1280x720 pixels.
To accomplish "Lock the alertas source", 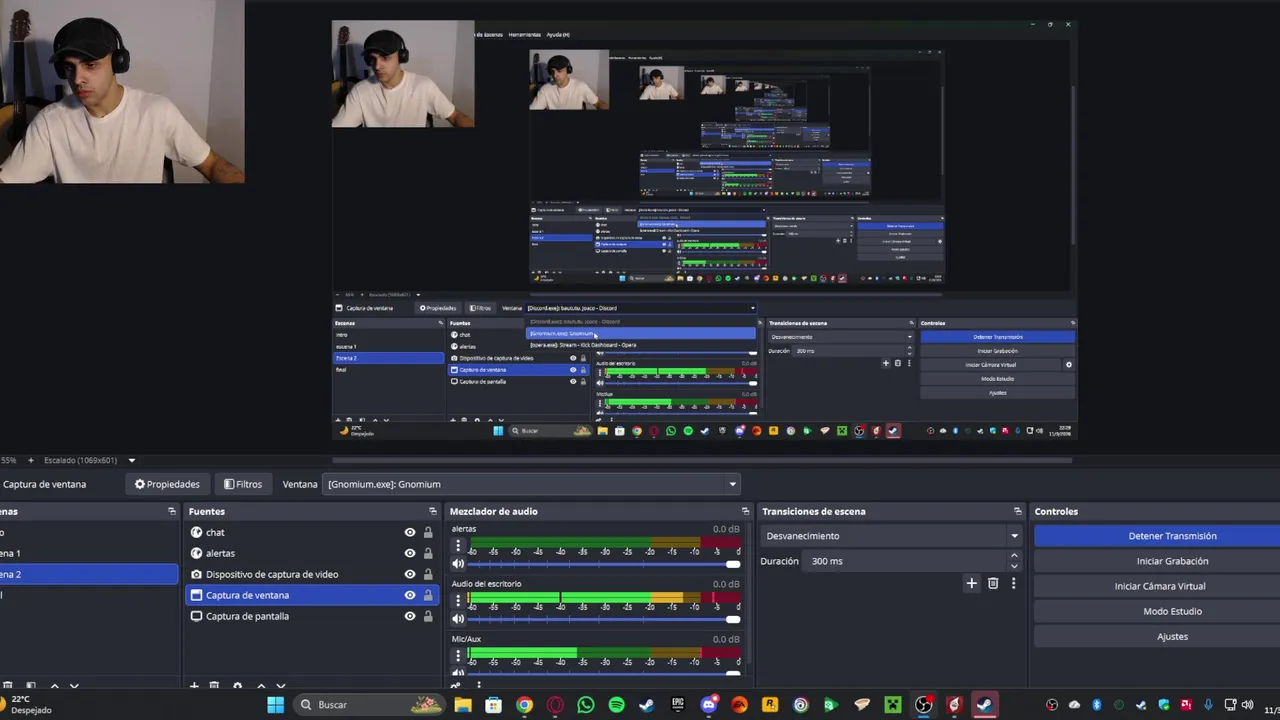I will pyautogui.click(x=428, y=553).
